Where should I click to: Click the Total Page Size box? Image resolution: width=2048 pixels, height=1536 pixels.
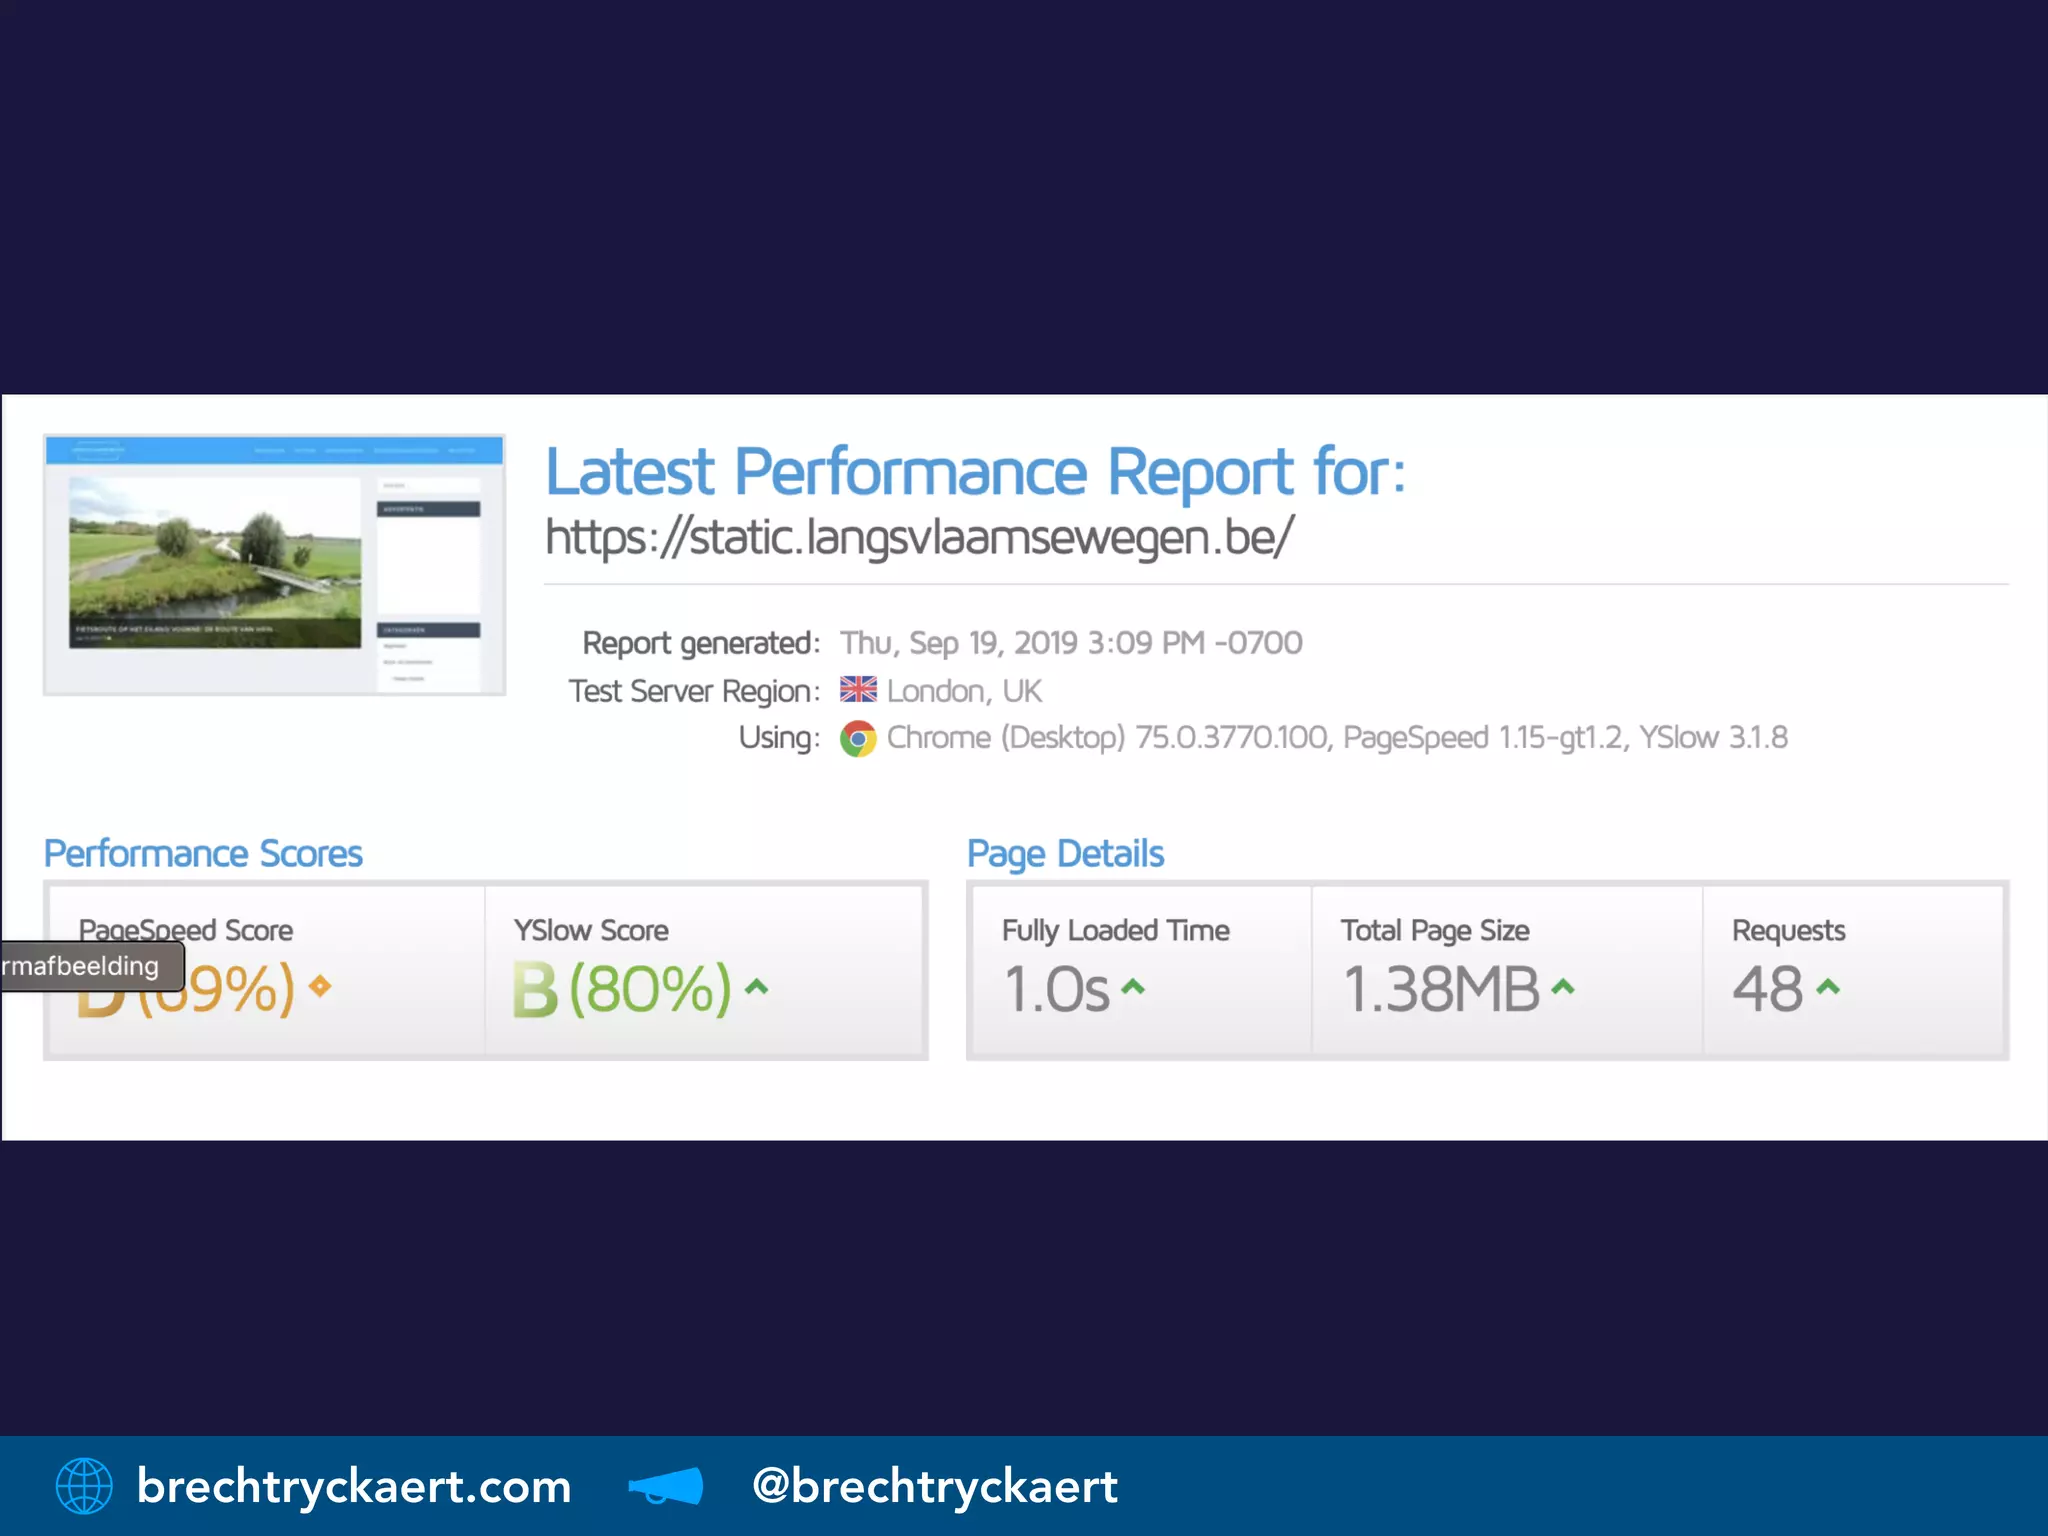click(1506, 970)
